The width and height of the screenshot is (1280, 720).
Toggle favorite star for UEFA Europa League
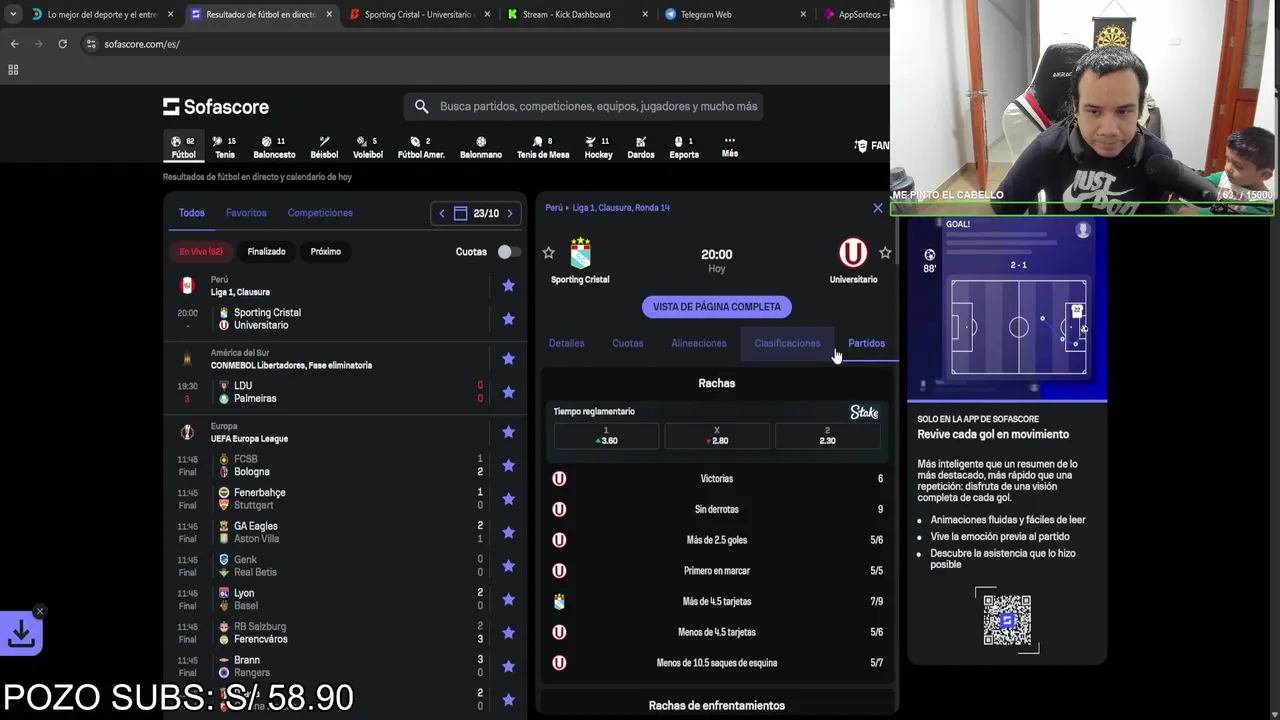[508, 432]
